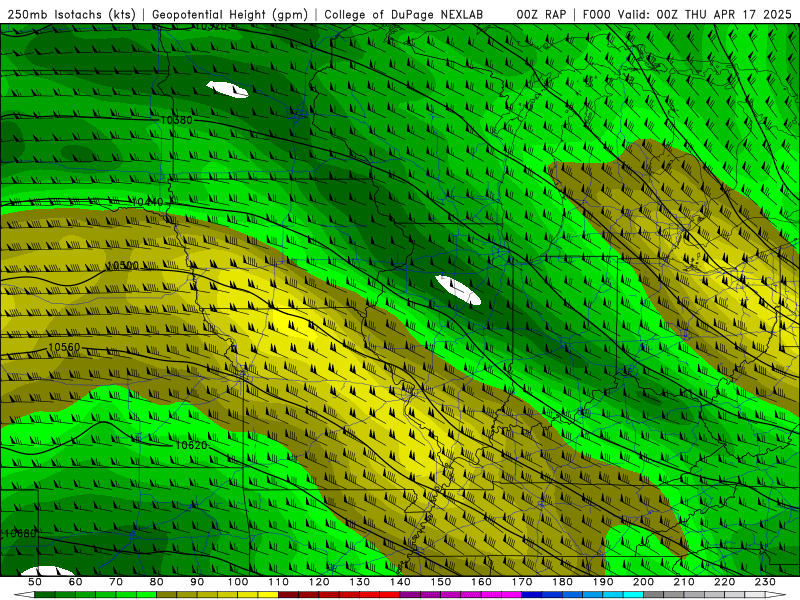Click the legend value 80
Screen dimensions: 800x600
[157, 582]
